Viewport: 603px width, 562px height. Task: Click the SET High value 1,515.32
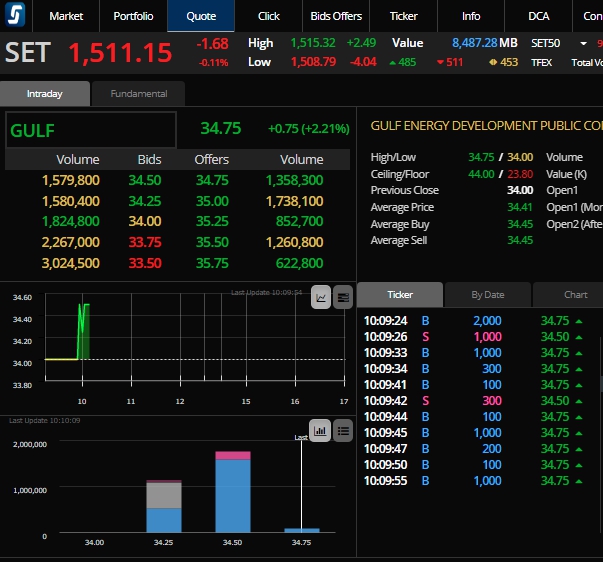pos(313,43)
